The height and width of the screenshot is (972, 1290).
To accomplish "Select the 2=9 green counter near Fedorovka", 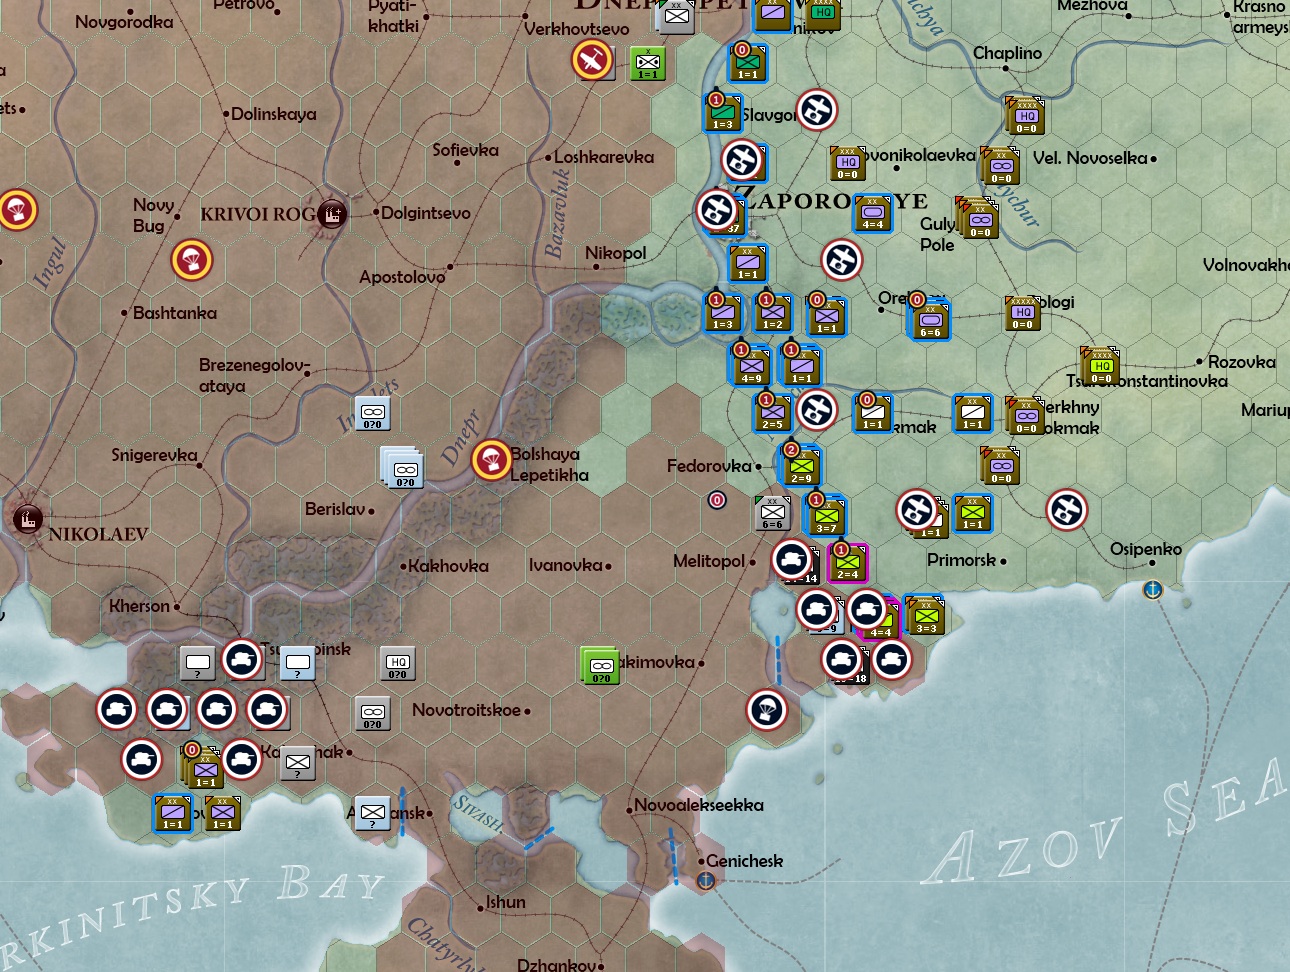I will pos(800,466).
